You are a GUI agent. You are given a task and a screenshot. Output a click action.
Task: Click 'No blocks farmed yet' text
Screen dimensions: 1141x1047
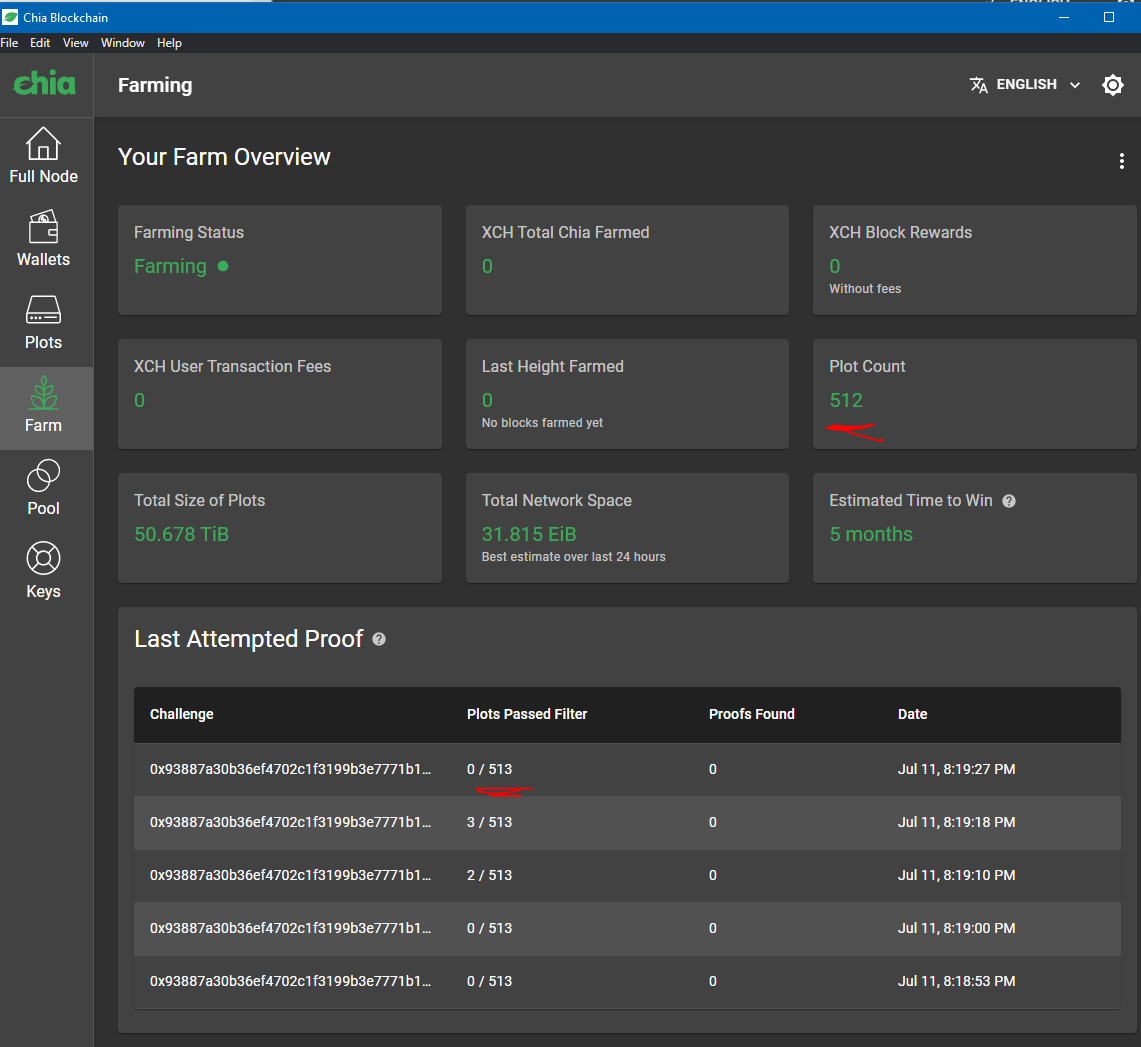tap(542, 423)
